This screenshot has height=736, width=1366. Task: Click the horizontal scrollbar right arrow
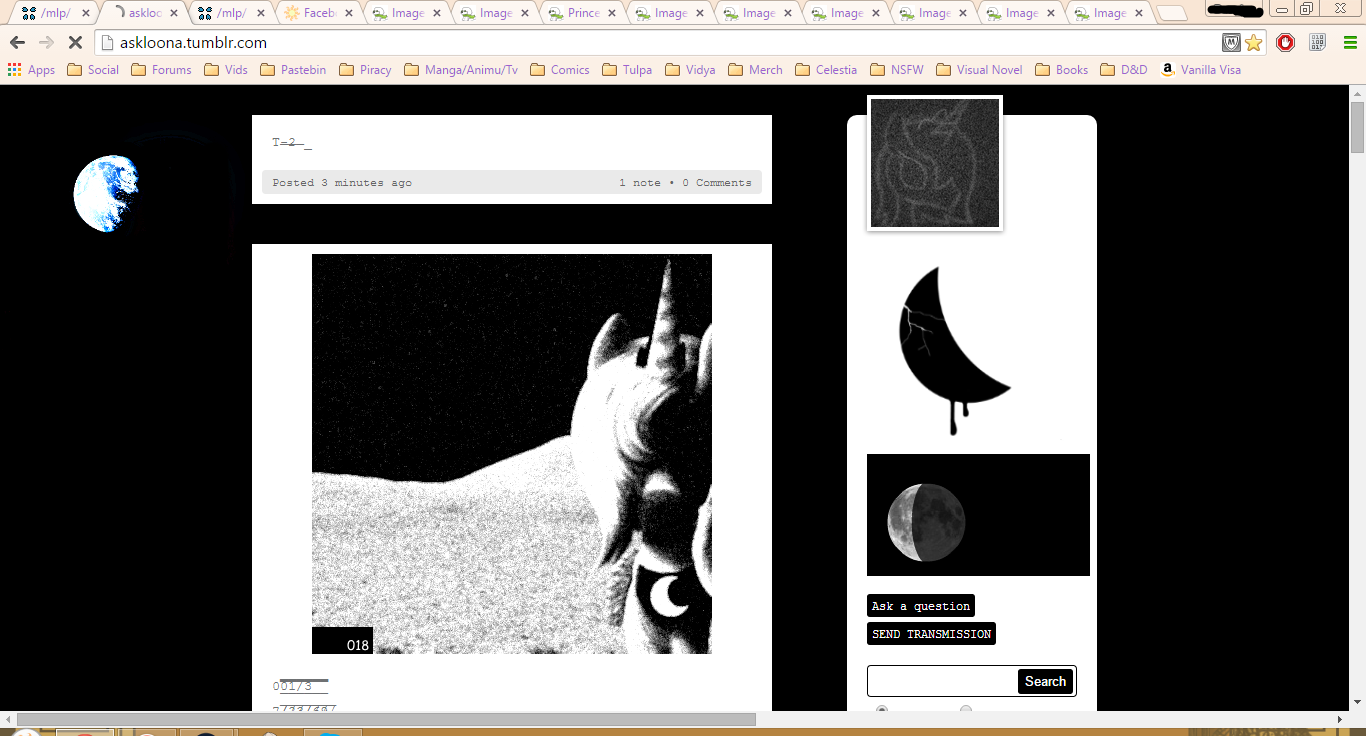[x=1341, y=719]
